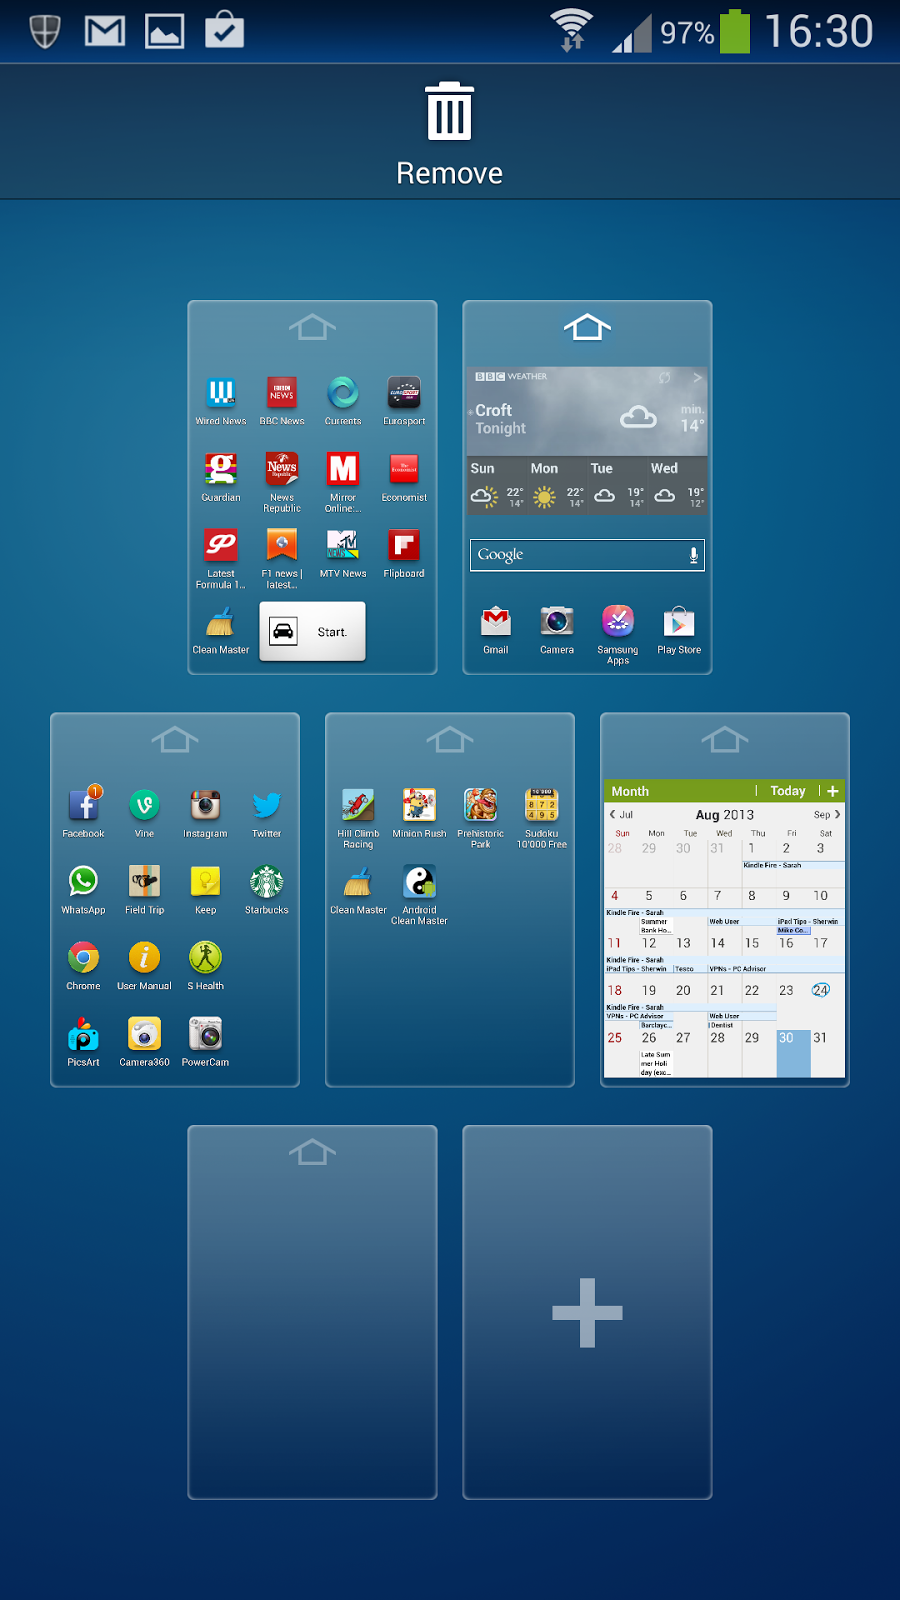Tap the Camera360 app icon

[x=145, y=1033]
